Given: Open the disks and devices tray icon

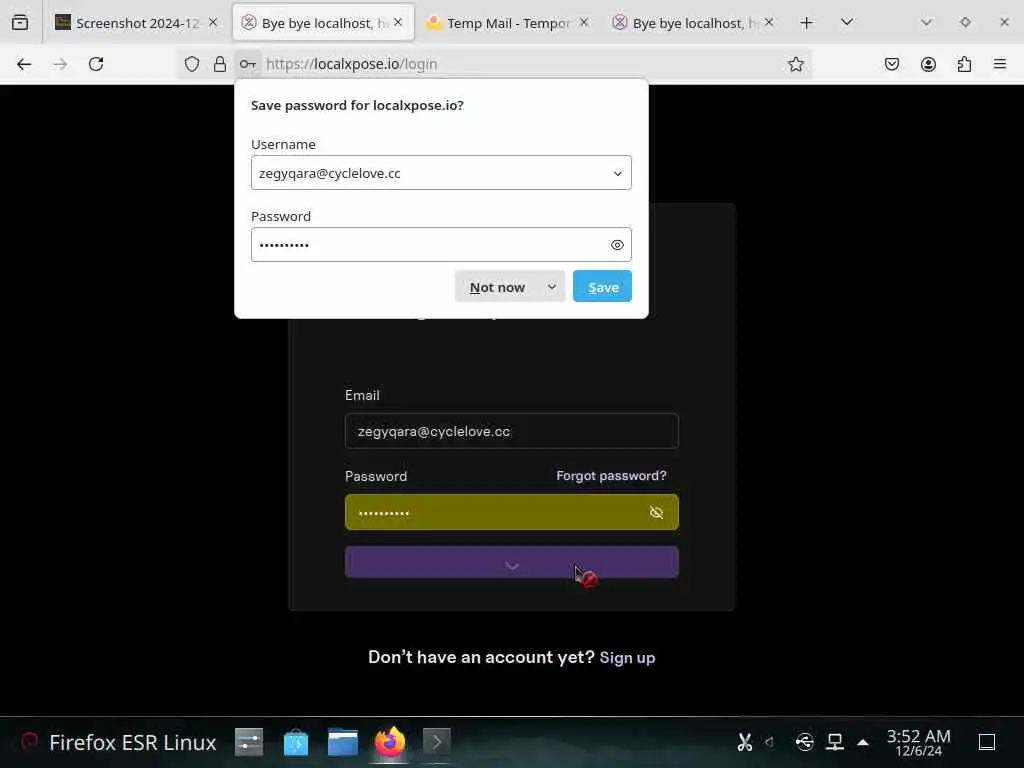Looking at the screenshot, I should tap(805, 743).
